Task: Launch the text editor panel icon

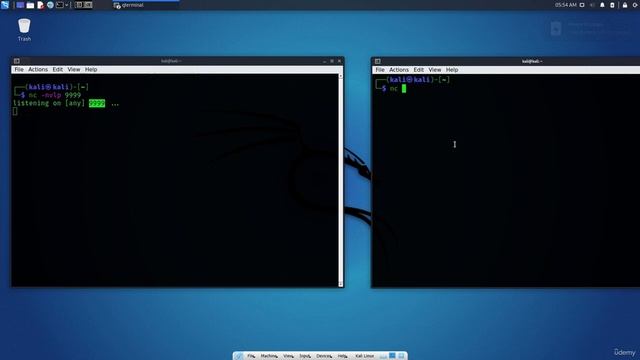Action: pyautogui.click(x=40, y=5)
